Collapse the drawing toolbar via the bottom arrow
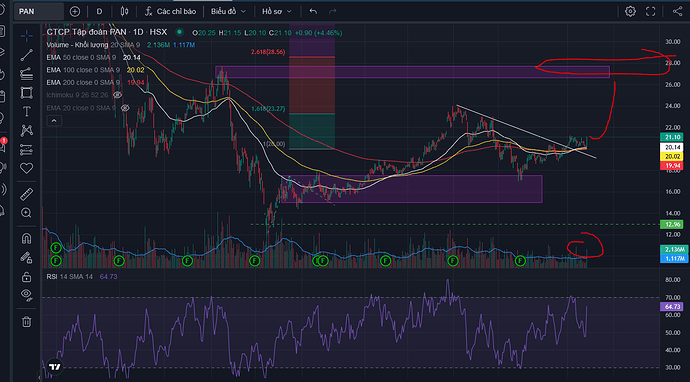Screen dimensions: 690x382 pos(39,378)
